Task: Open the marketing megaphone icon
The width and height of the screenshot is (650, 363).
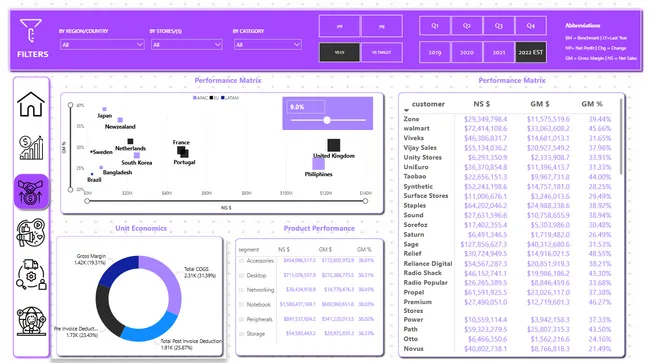Action: click(x=31, y=232)
